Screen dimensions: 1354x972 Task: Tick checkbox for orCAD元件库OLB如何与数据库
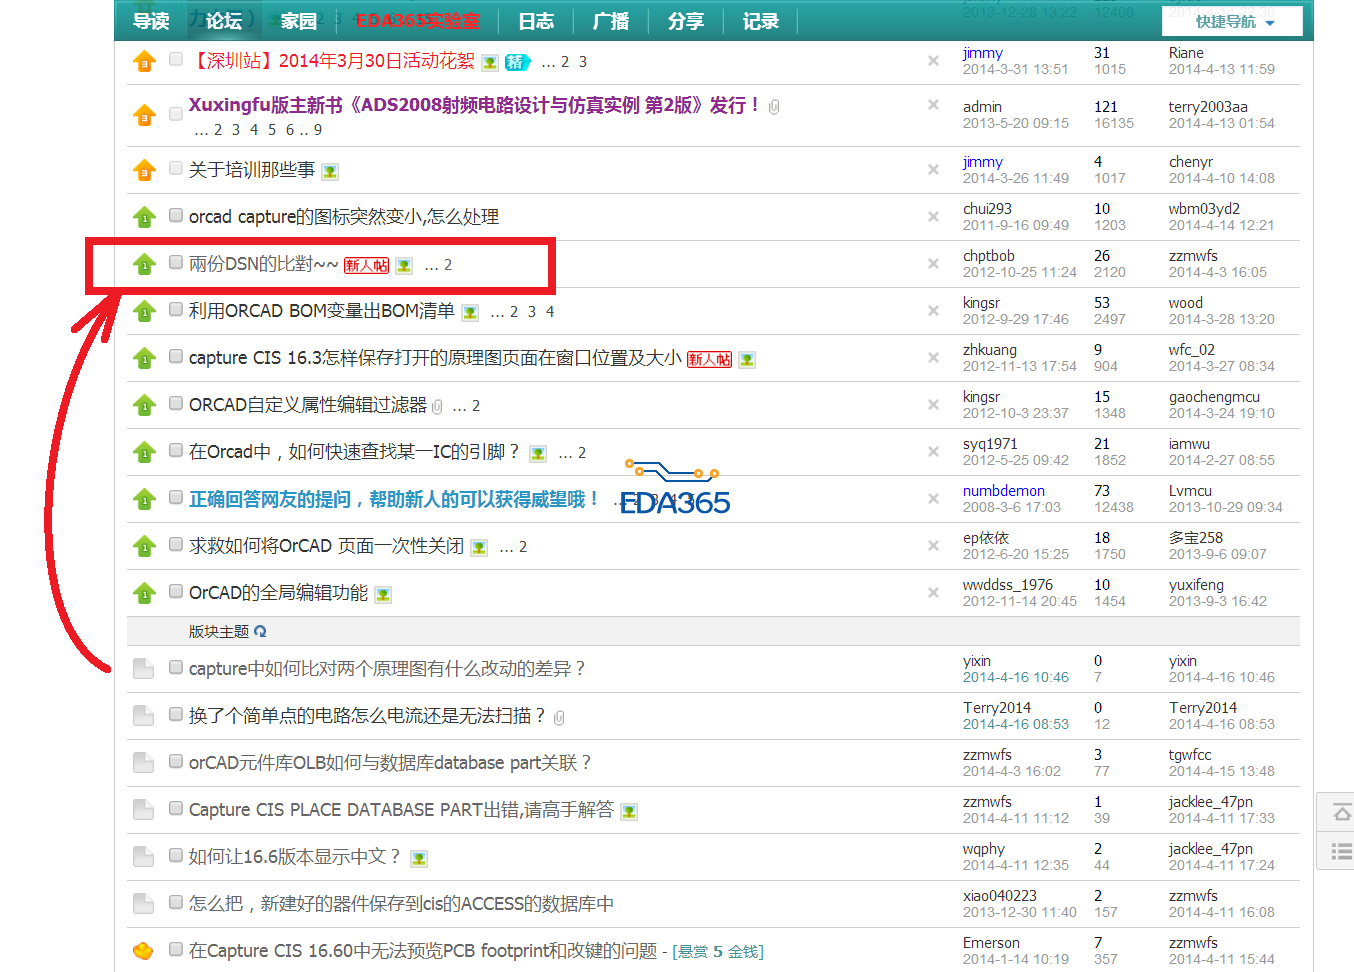click(x=176, y=761)
